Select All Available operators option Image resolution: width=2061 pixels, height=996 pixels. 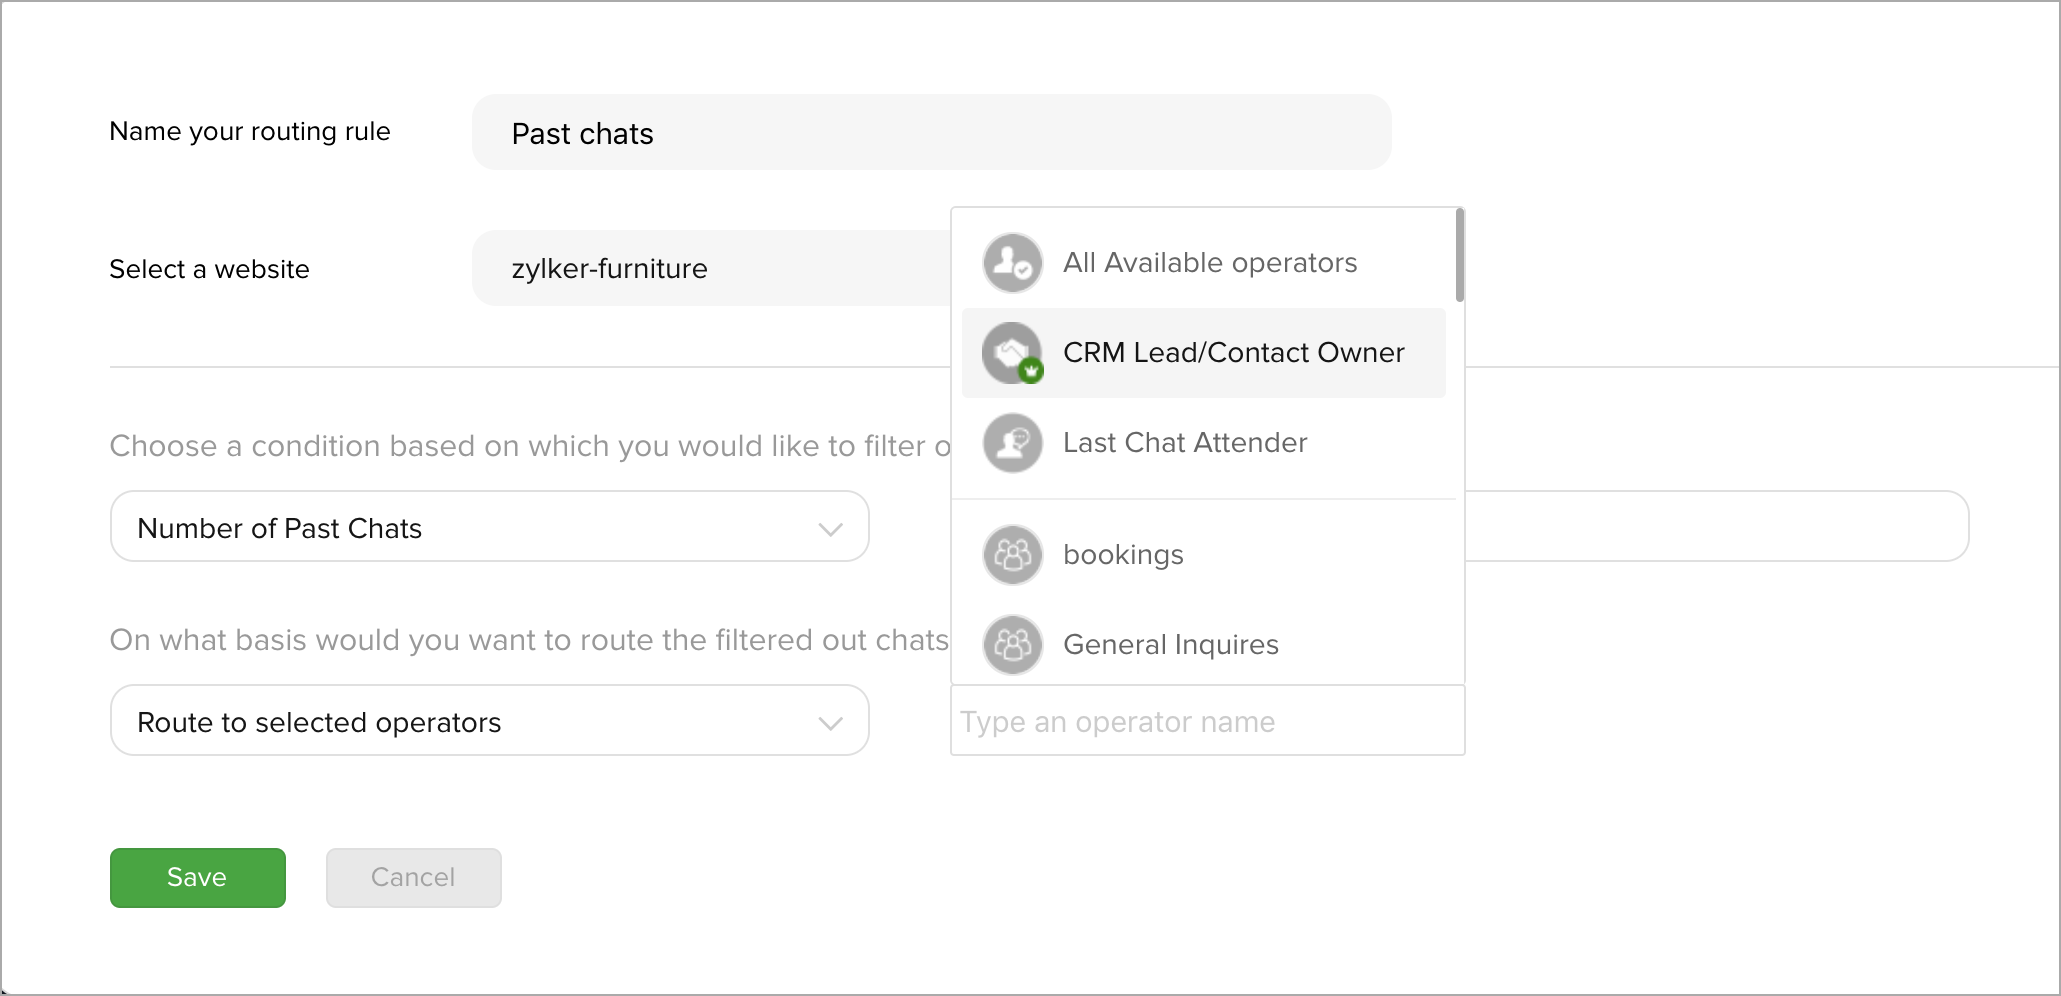pos(1203,263)
